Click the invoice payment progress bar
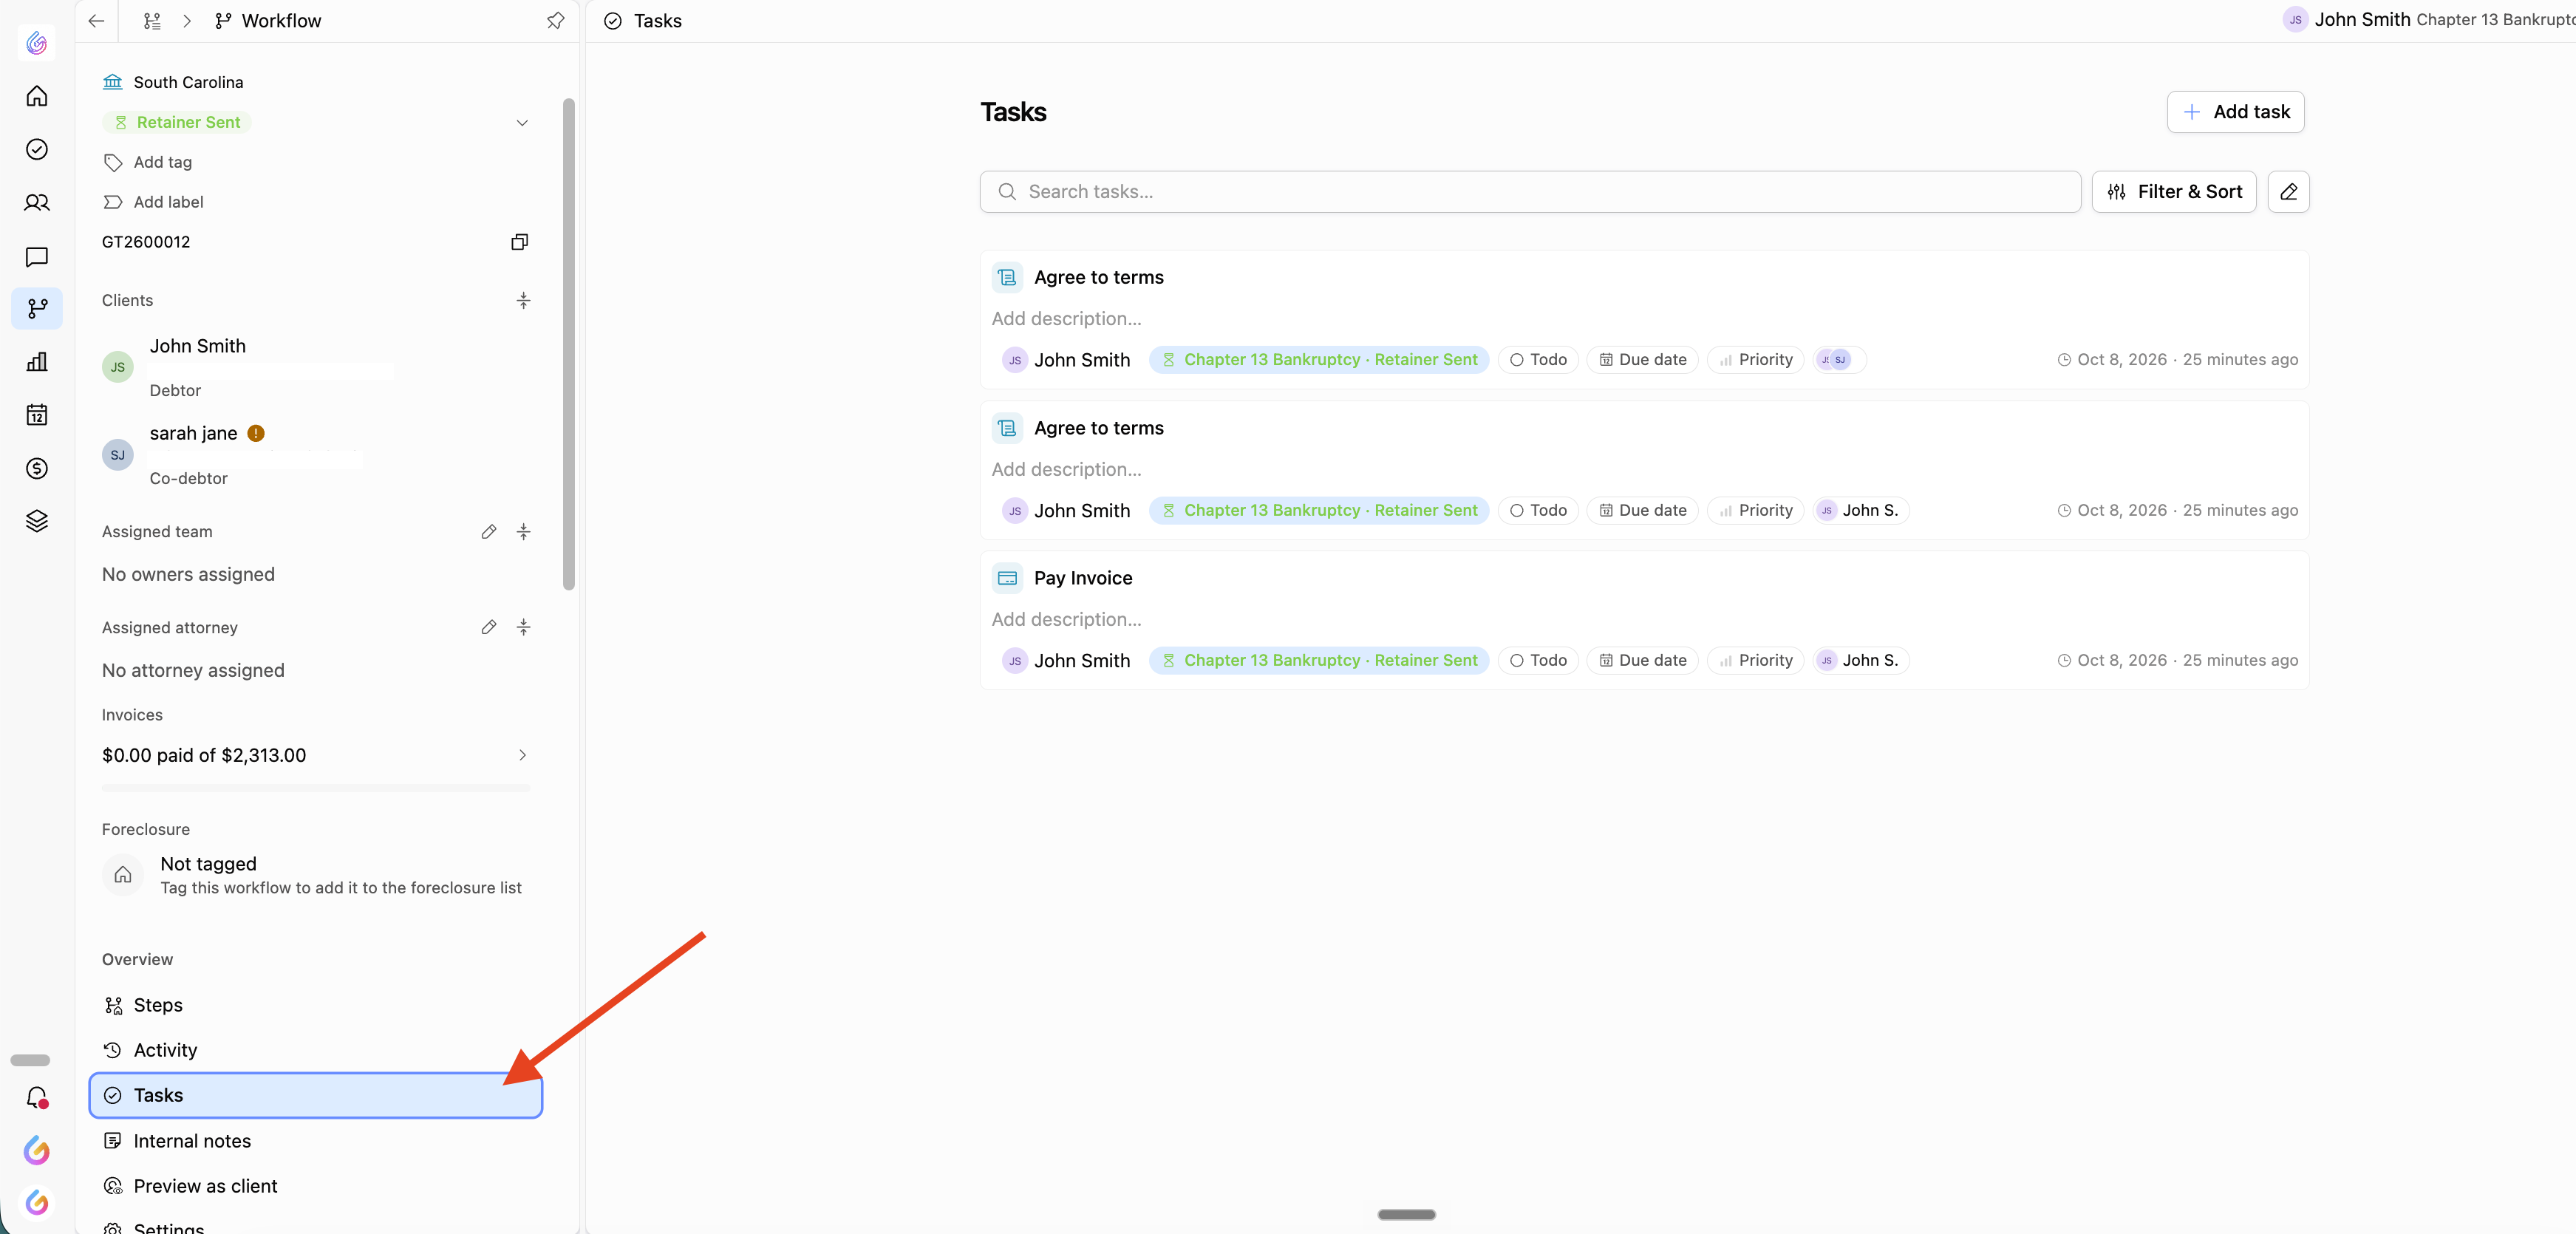This screenshot has height=1234, width=2576. pos(316,789)
